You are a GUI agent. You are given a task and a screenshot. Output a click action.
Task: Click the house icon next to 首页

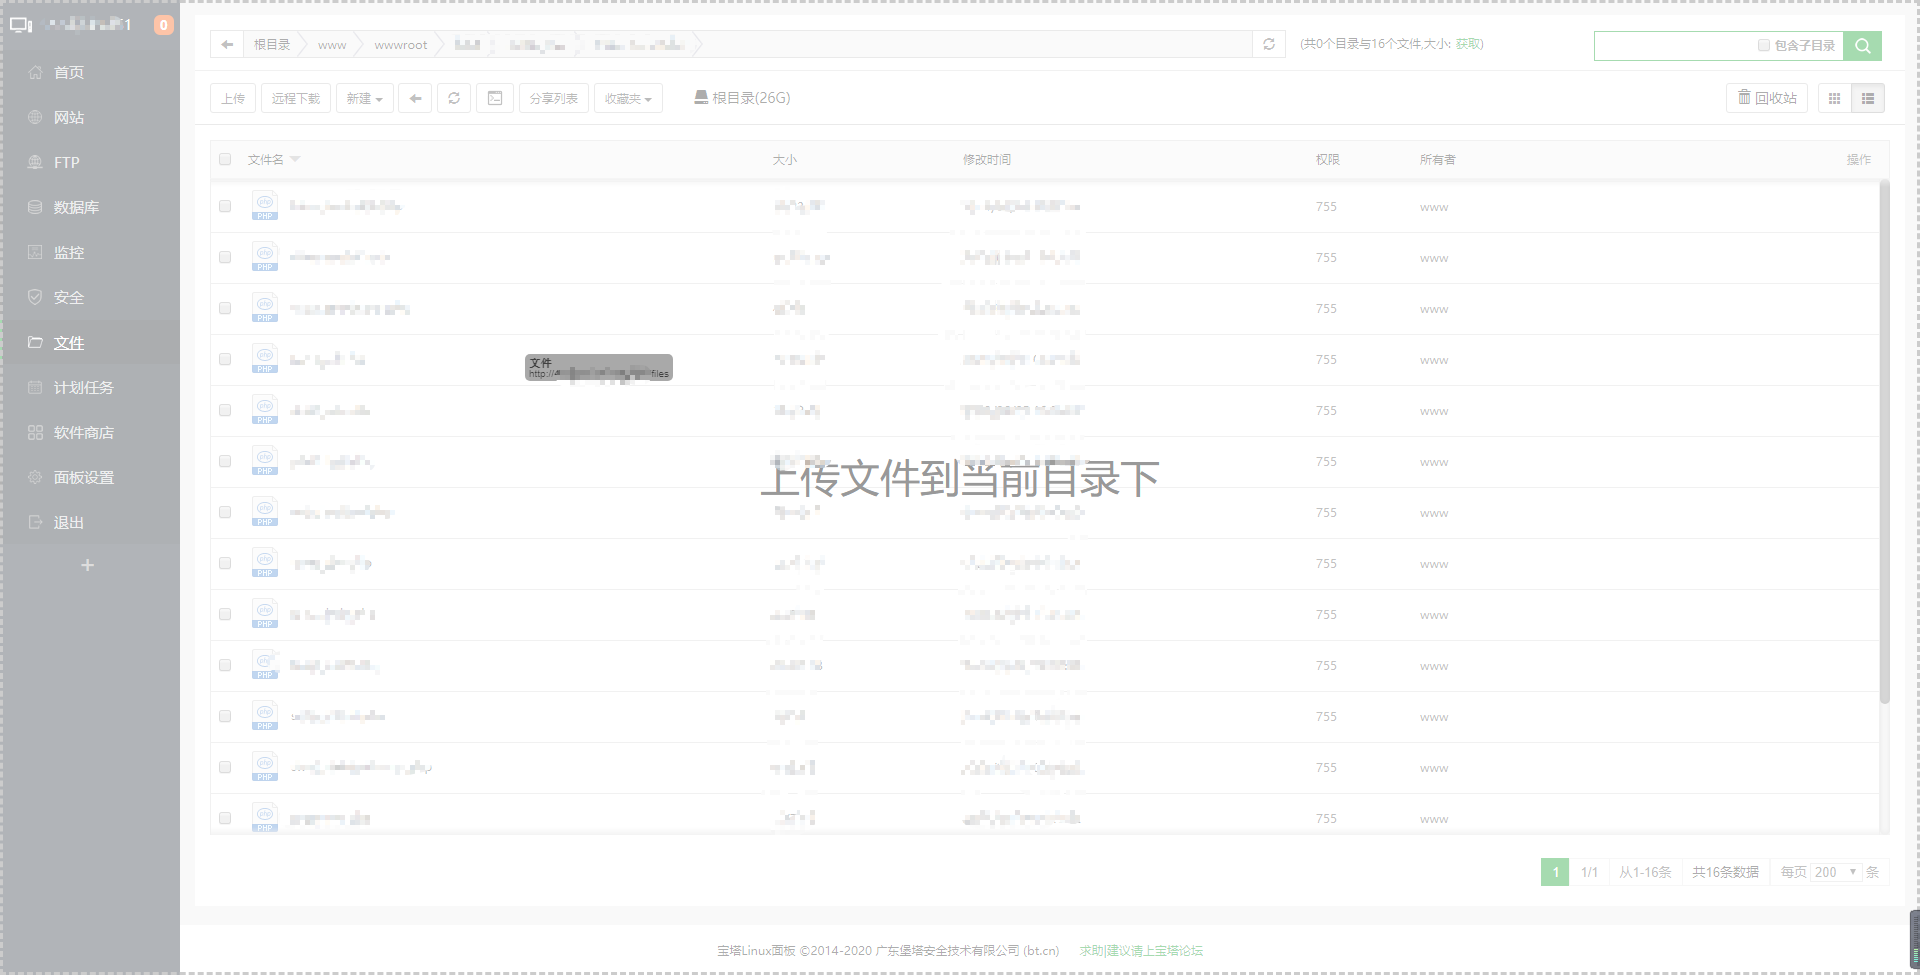pos(35,72)
